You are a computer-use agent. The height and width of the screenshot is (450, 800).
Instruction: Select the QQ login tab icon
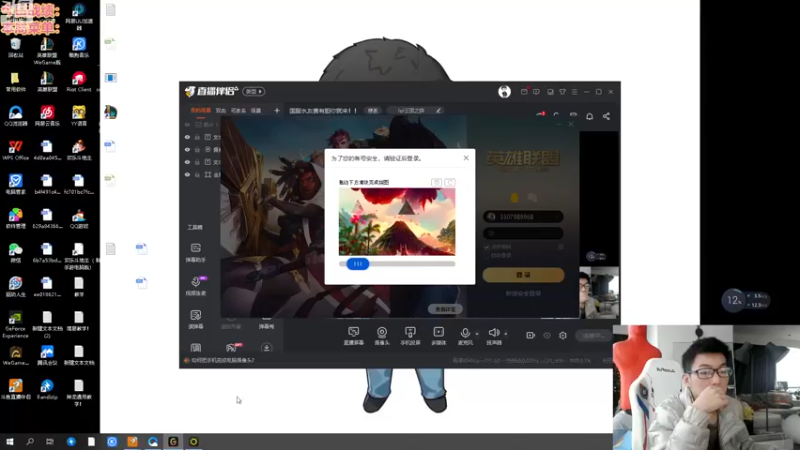[x=514, y=197]
